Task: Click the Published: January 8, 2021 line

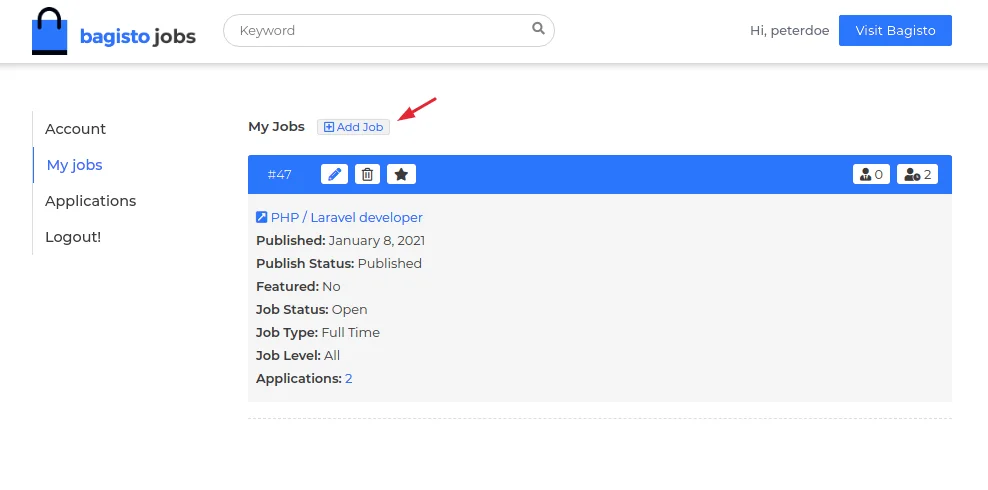Action: point(340,241)
